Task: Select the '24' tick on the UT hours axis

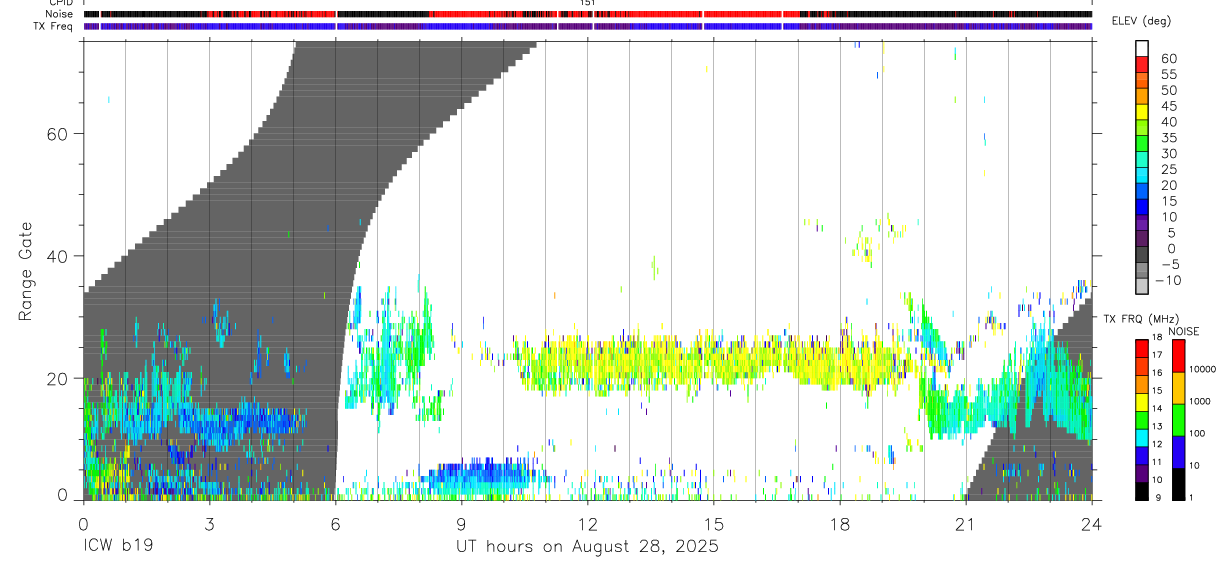Action: [x=1092, y=524]
